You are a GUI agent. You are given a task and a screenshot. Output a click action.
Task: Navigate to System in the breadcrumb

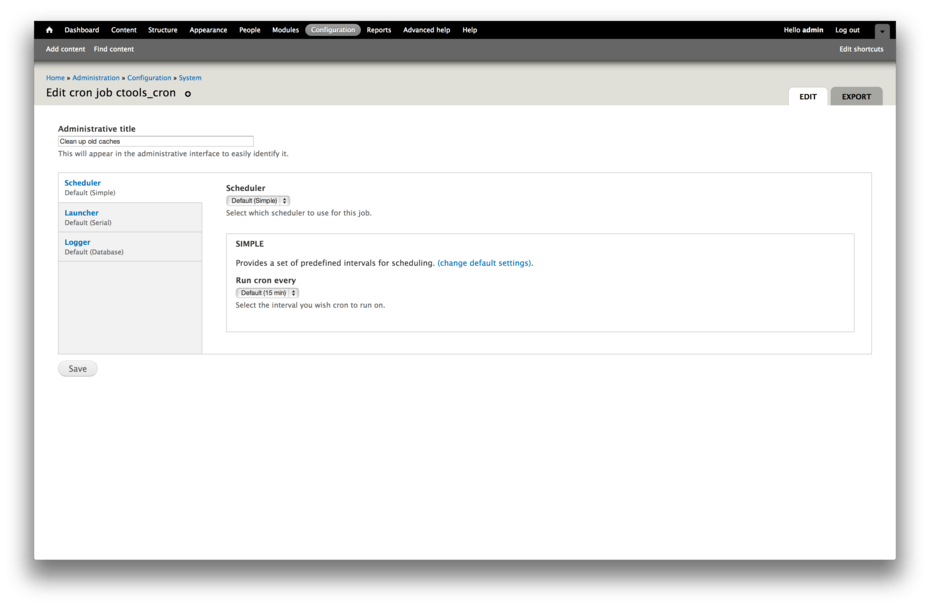tap(190, 78)
